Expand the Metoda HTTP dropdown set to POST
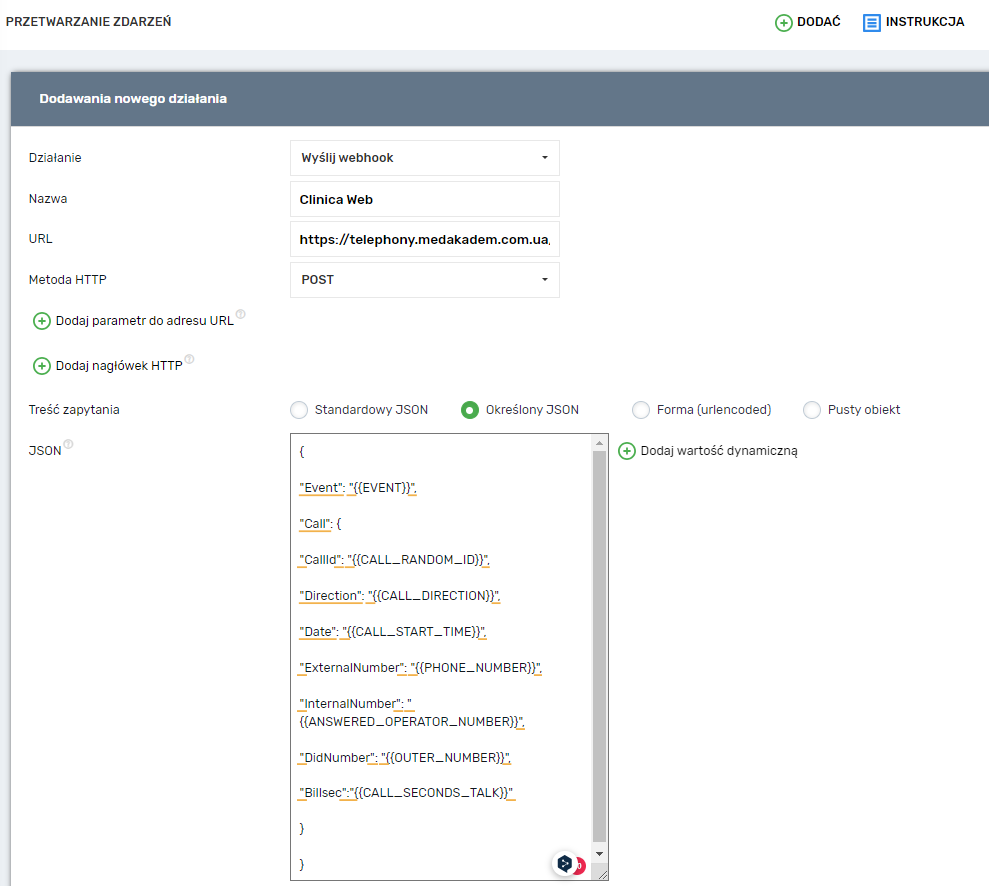The height and width of the screenshot is (886, 989). pos(424,280)
